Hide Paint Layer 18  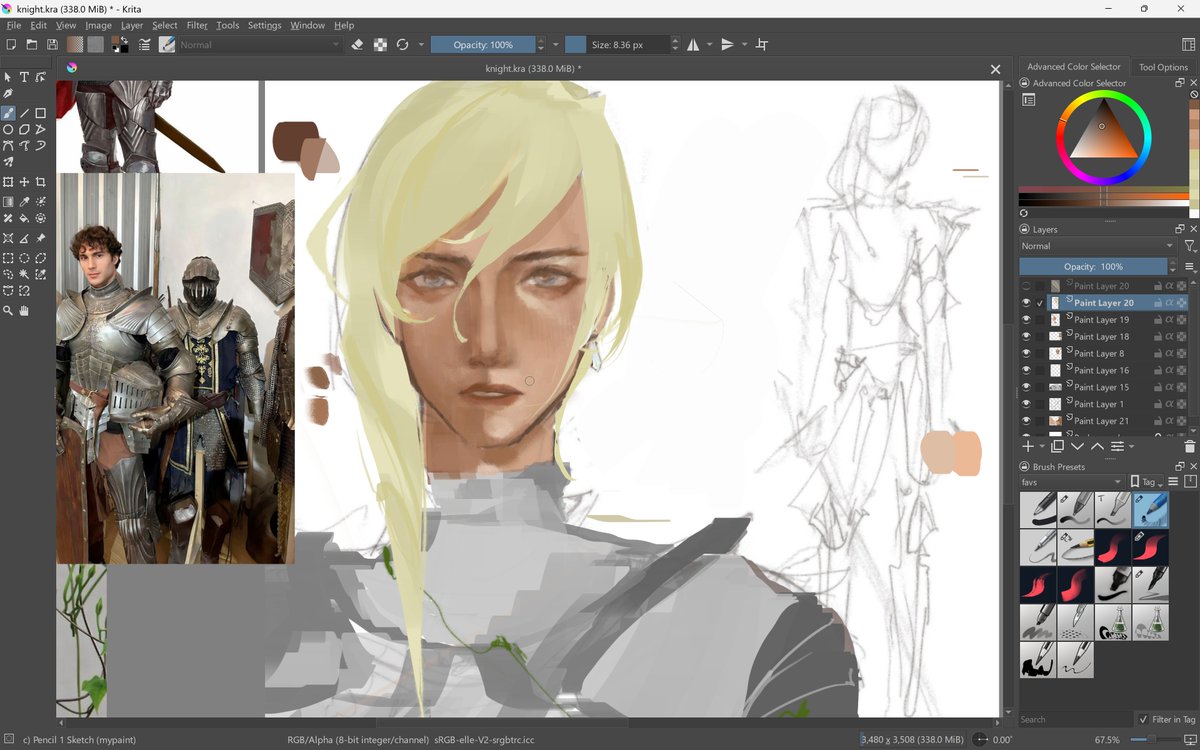pos(1025,337)
